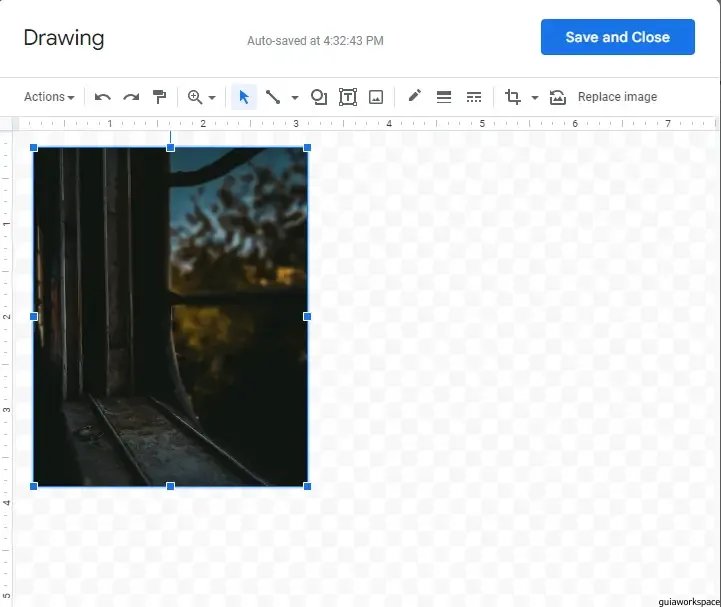This screenshot has height=607, width=721.
Task: Activate the Crop image tool
Action: coord(513,97)
